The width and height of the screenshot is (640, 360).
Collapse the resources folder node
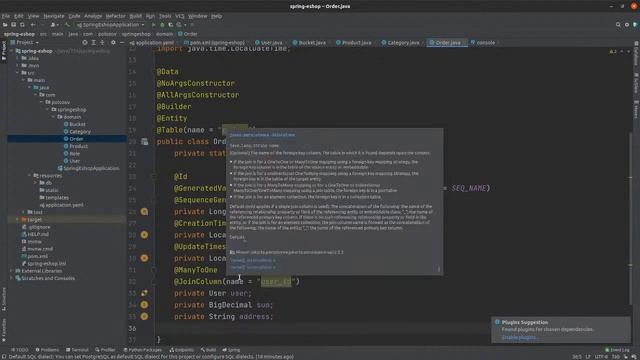point(30,176)
